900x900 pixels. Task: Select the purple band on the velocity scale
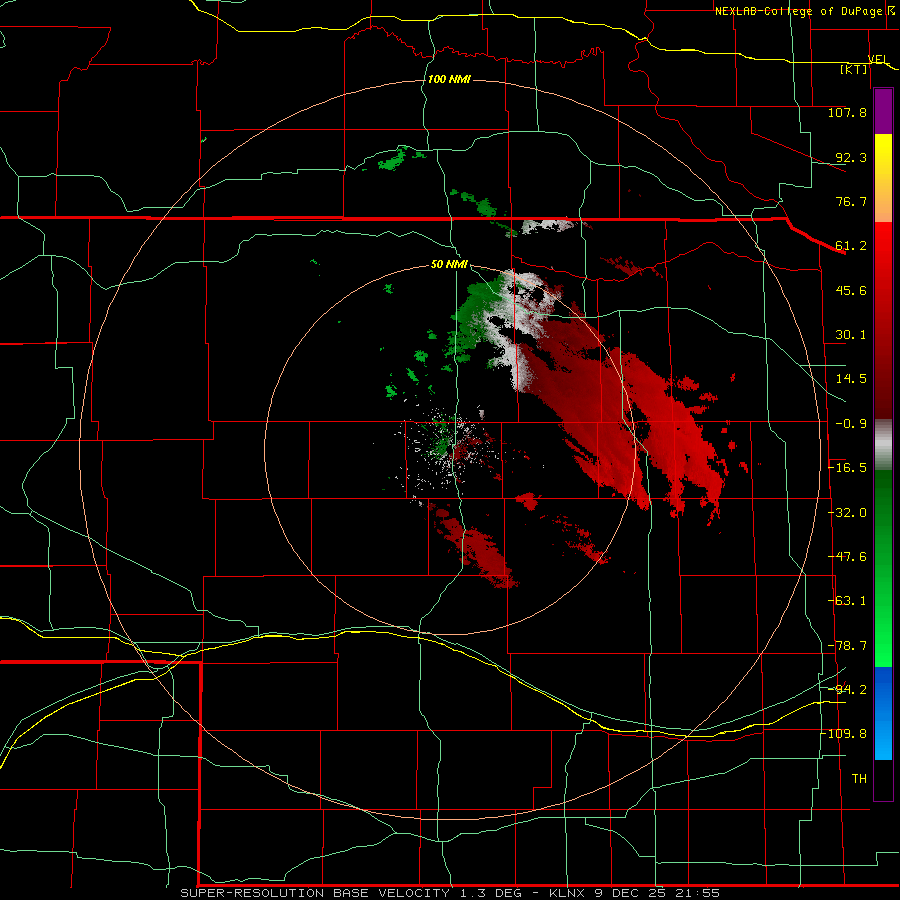tap(883, 111)
